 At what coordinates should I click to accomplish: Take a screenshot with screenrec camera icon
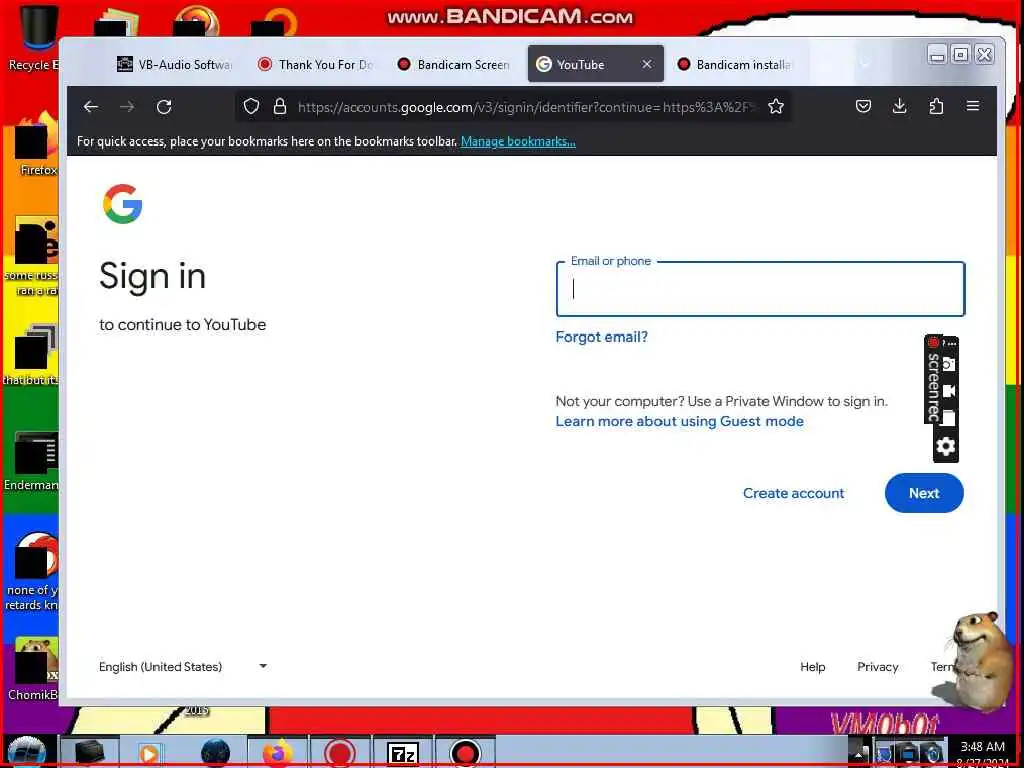[948, 364]
